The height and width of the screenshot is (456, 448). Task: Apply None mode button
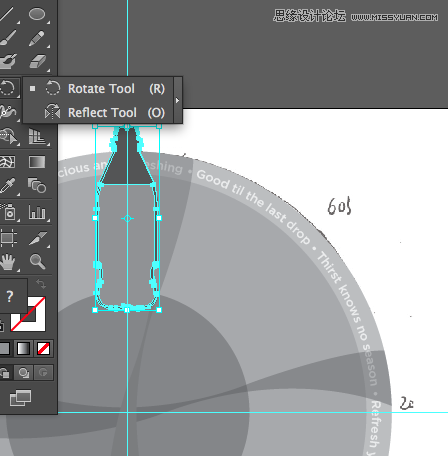click(x=43, y=349)
